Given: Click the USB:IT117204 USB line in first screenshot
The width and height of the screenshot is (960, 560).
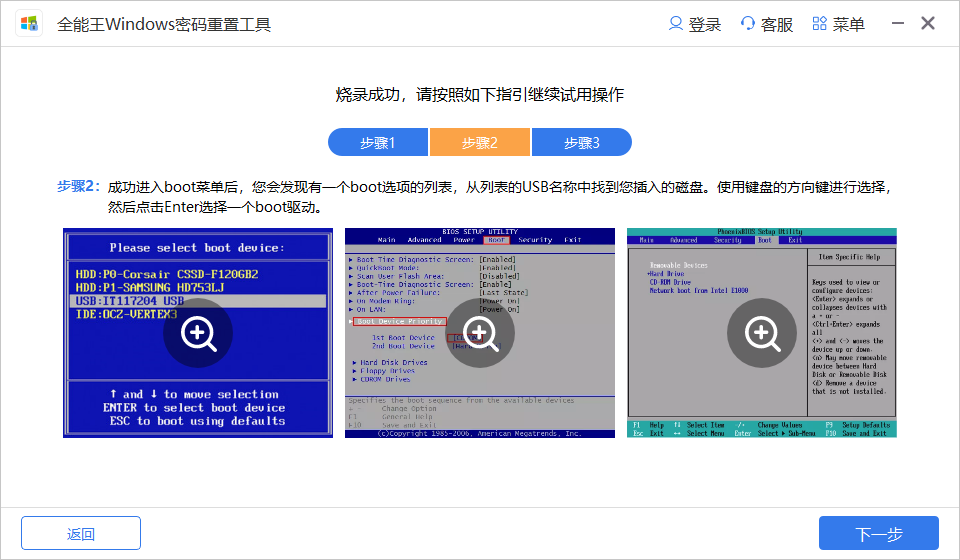Looking at the screenshot, I should (x=130, y=301).
